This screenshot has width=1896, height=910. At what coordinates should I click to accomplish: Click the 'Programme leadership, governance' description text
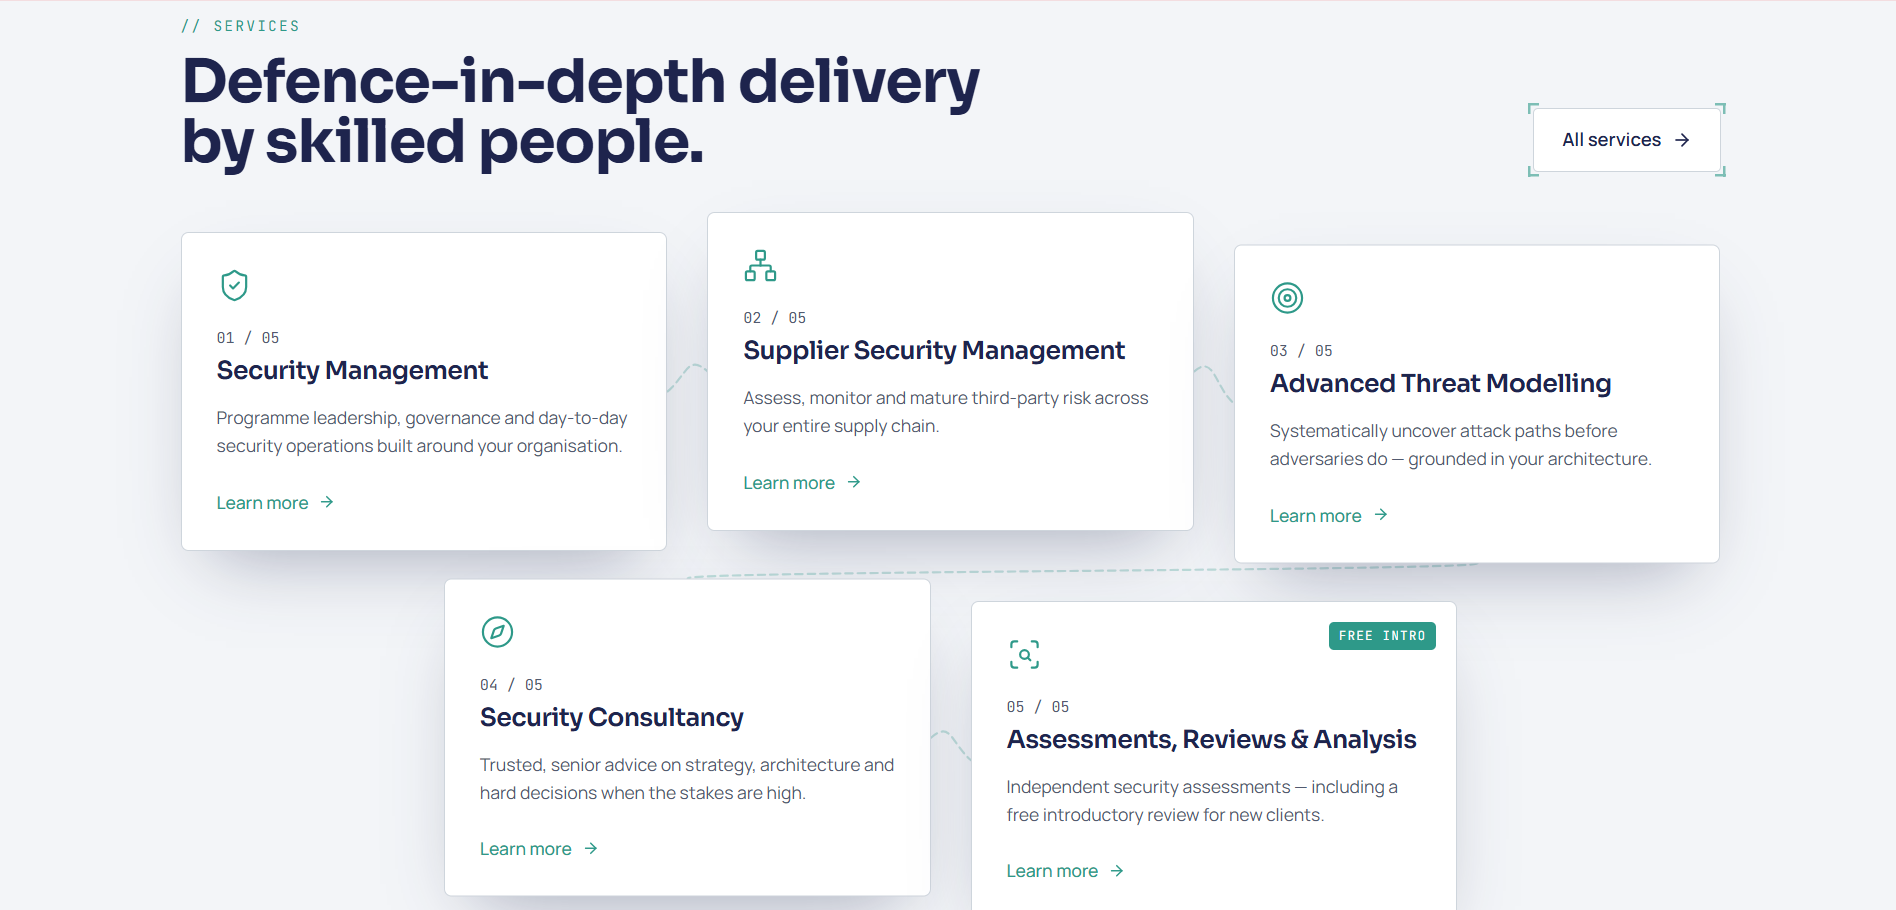422,432
